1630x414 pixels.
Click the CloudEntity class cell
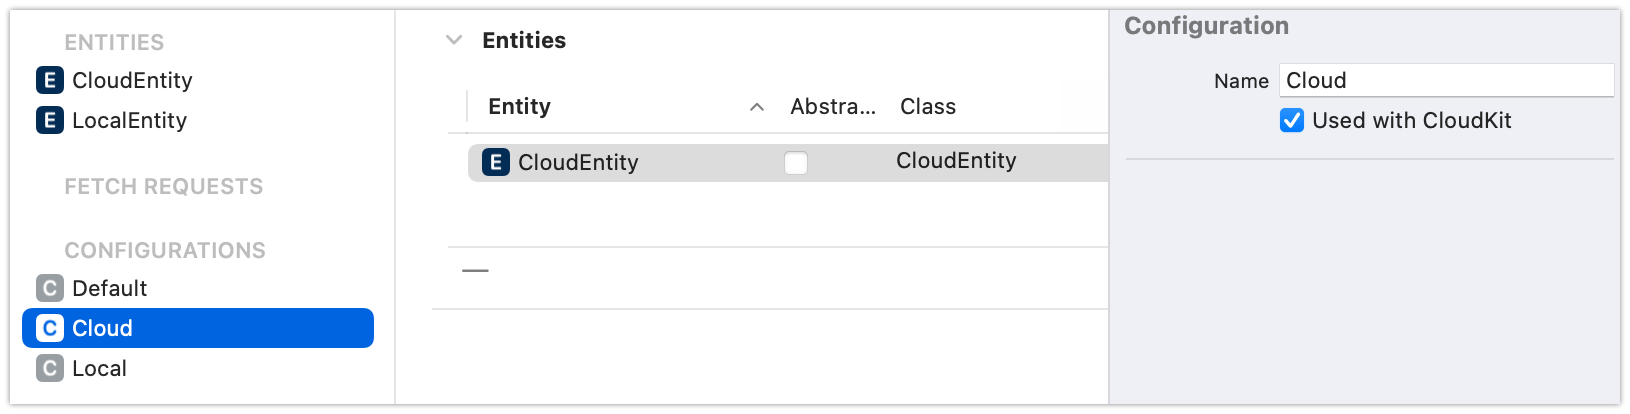(x=956, y=161)
